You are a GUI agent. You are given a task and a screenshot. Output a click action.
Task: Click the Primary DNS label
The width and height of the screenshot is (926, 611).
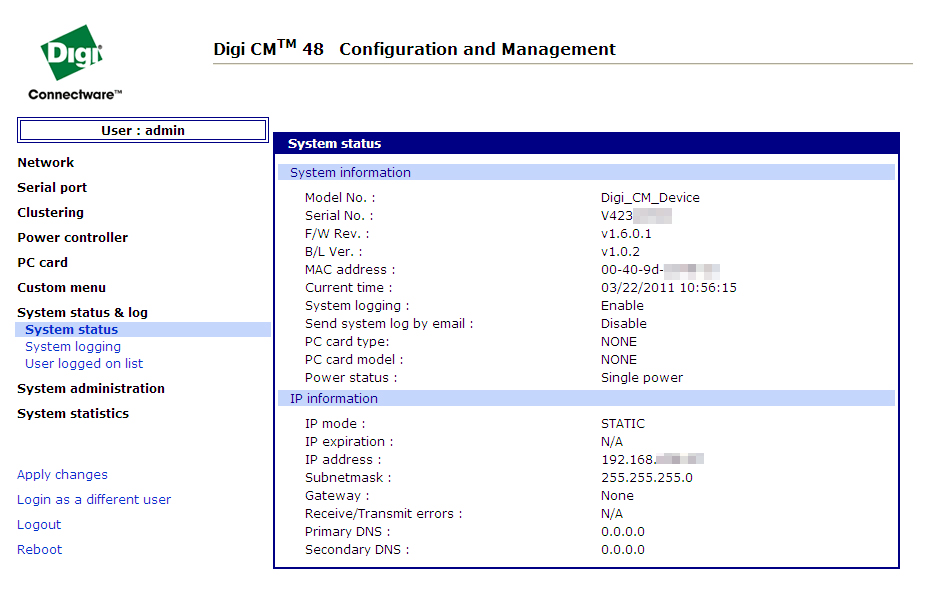tap(347, 532)
